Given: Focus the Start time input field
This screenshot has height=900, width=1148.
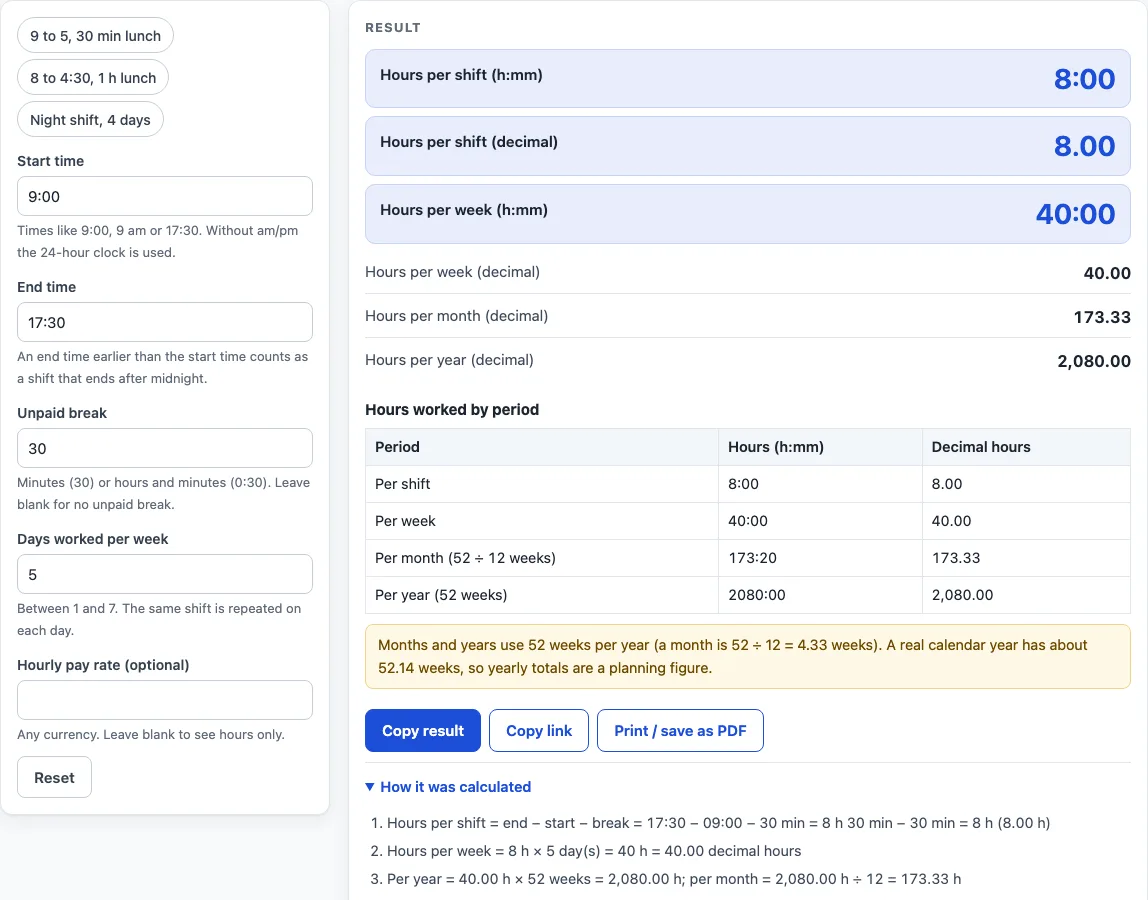Looking at the screenshot, I should (165, 196).
